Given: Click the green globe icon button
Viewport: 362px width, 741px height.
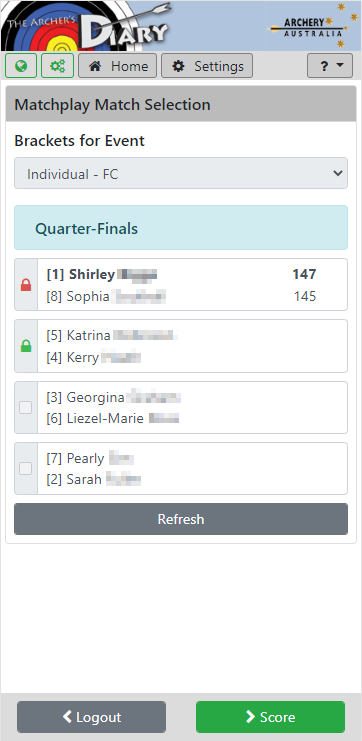Looking at the screenshot, I should (x=21, y=66).
